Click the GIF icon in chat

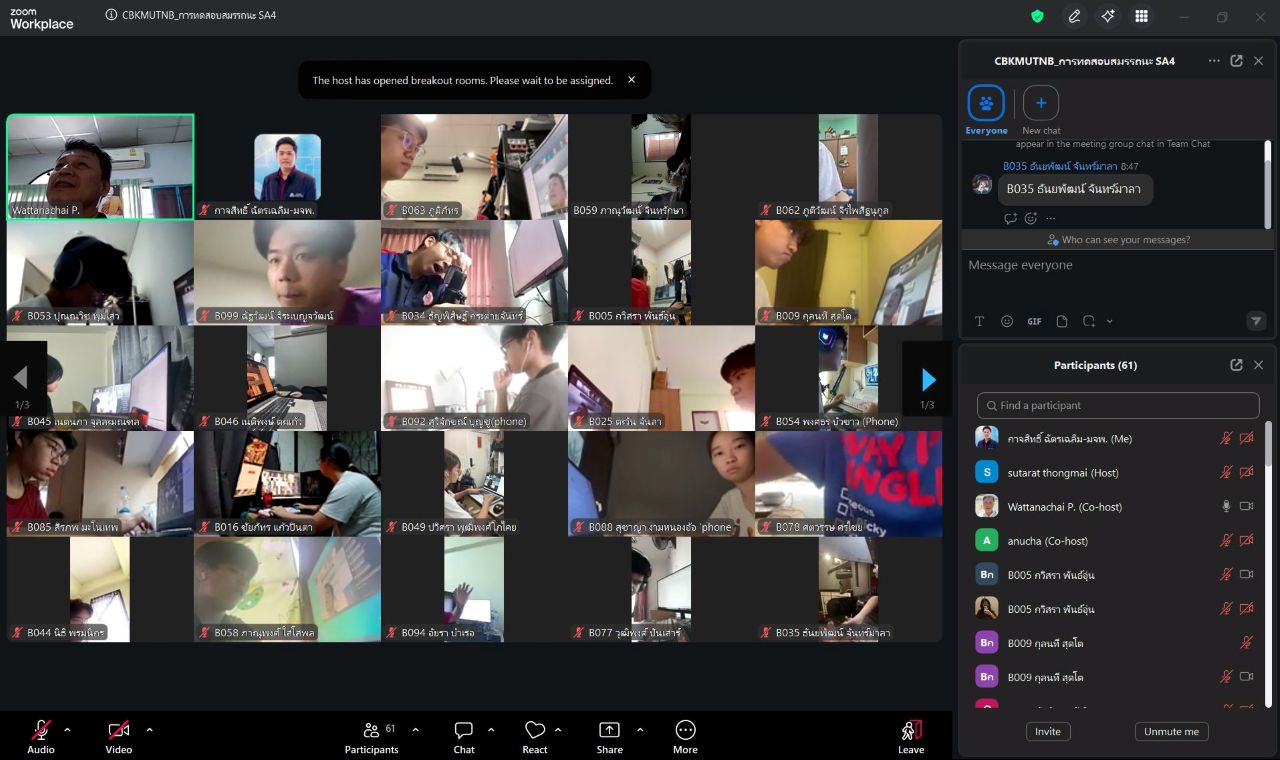pos(1034,321)
